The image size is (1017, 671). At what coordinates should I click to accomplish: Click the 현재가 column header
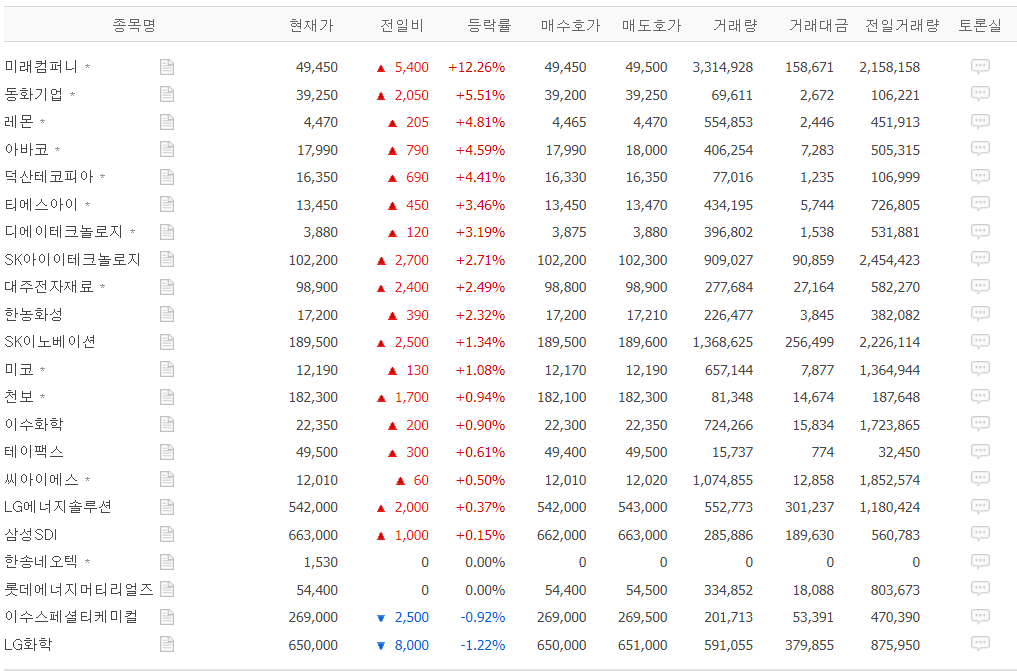click(311, 25)
